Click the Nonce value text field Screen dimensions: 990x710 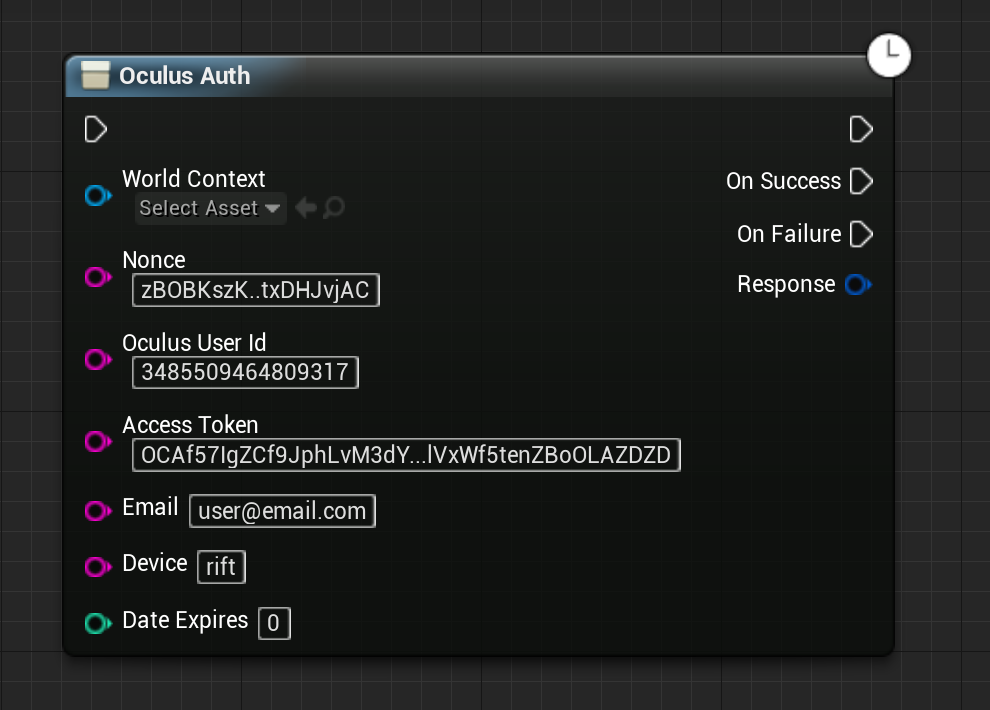tap(255, 291)
